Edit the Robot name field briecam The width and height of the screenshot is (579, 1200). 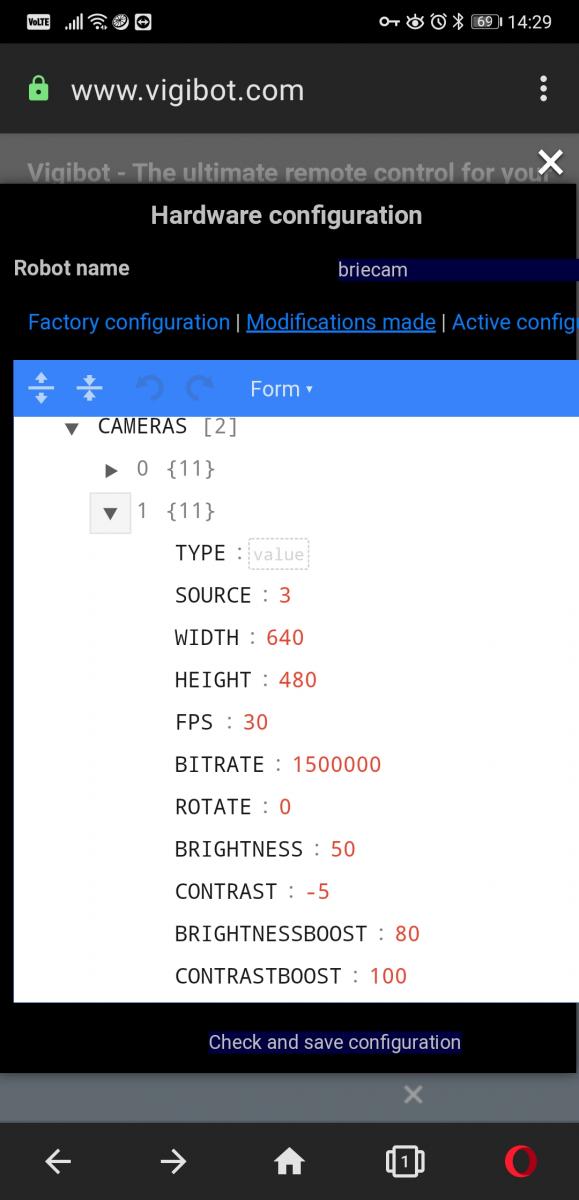[x=458, y=270]
